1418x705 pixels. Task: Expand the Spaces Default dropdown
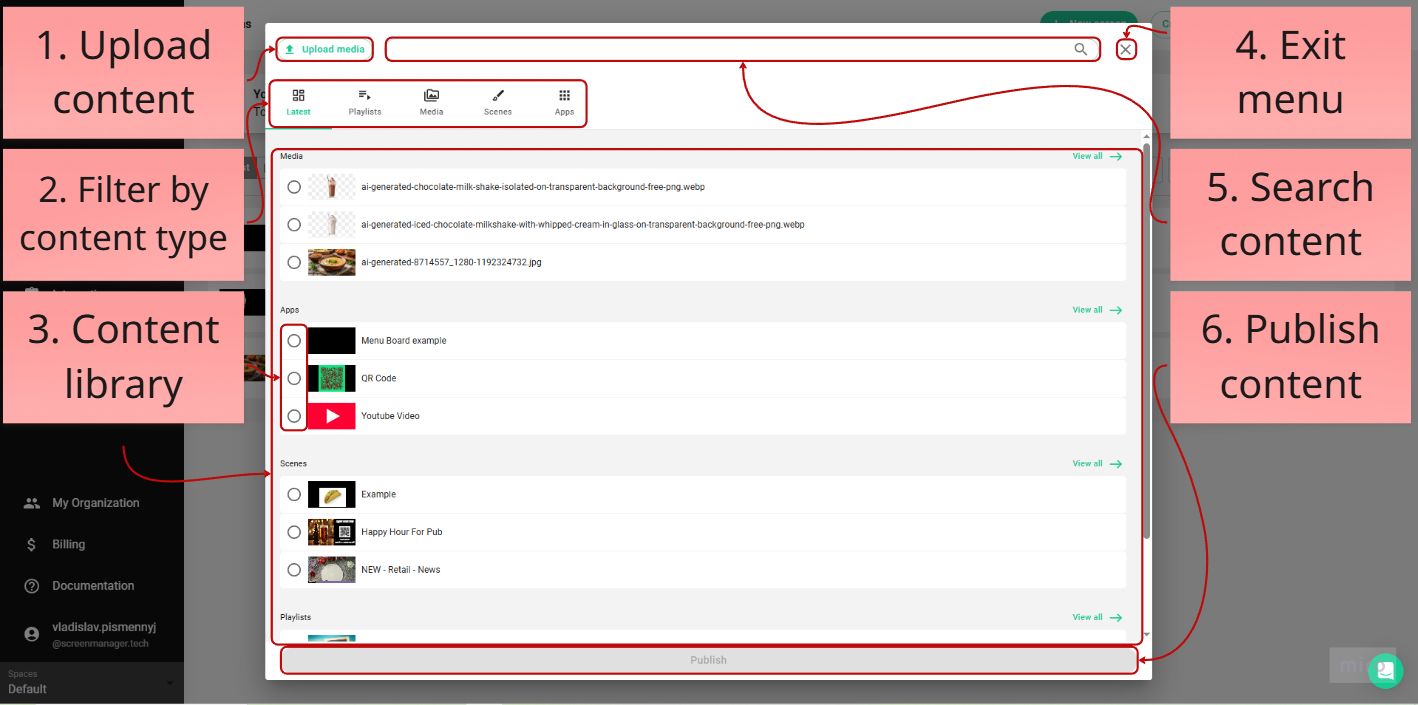[x=91, y=682]
